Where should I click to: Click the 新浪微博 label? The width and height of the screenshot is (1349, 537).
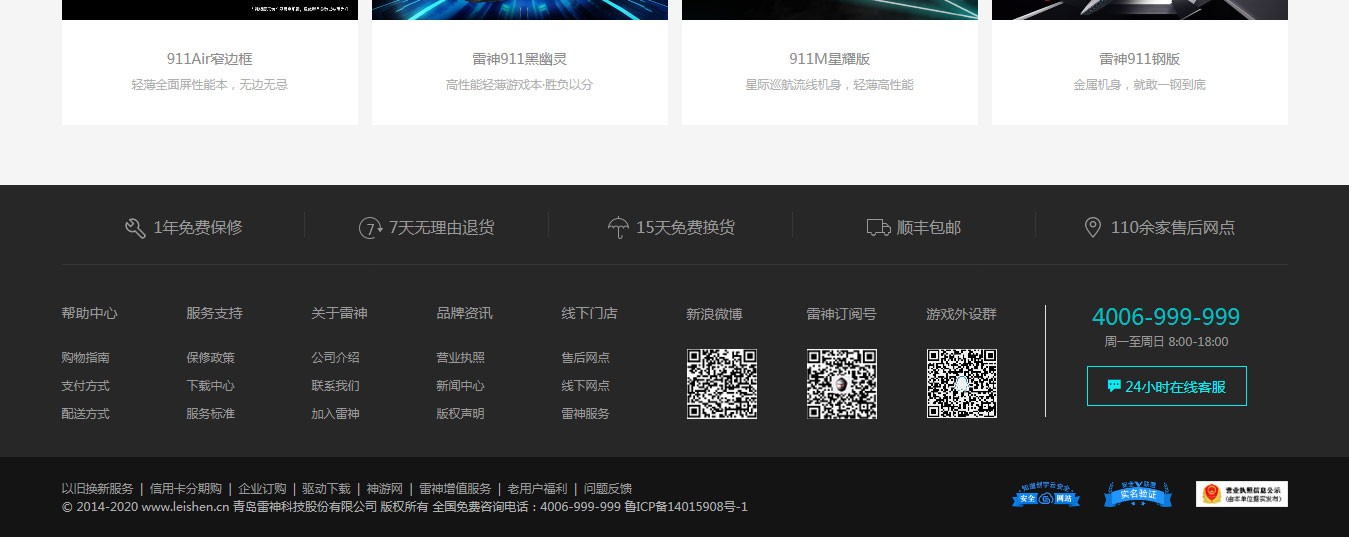click(715, 314)
